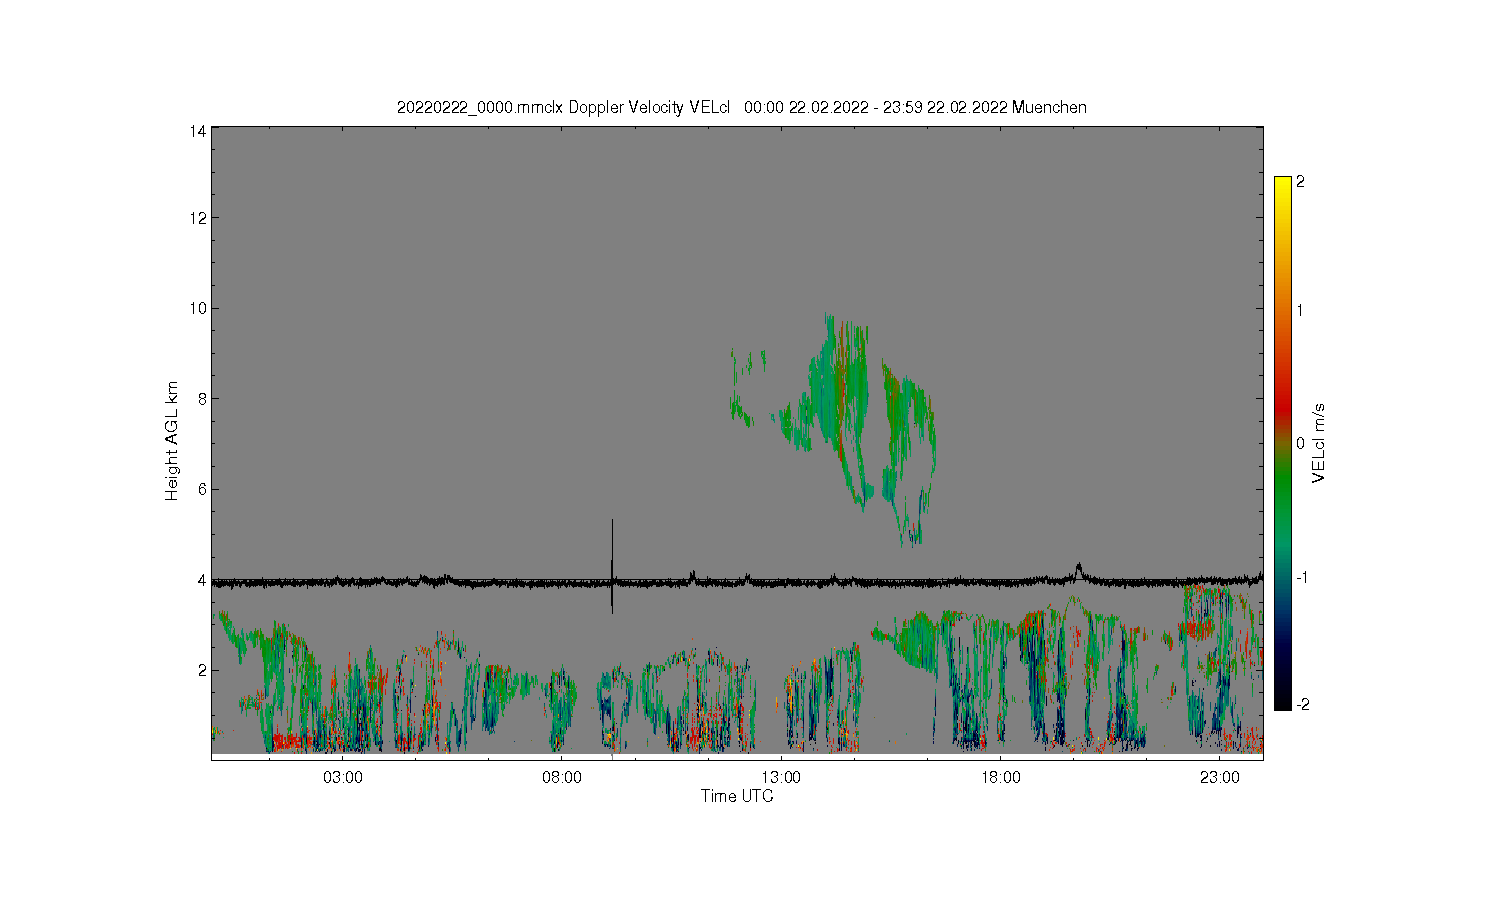Viewport: 1500px width, 900px height.
Task: Click the vertical black spike near 09:00
Action: (x=612, y=566)
